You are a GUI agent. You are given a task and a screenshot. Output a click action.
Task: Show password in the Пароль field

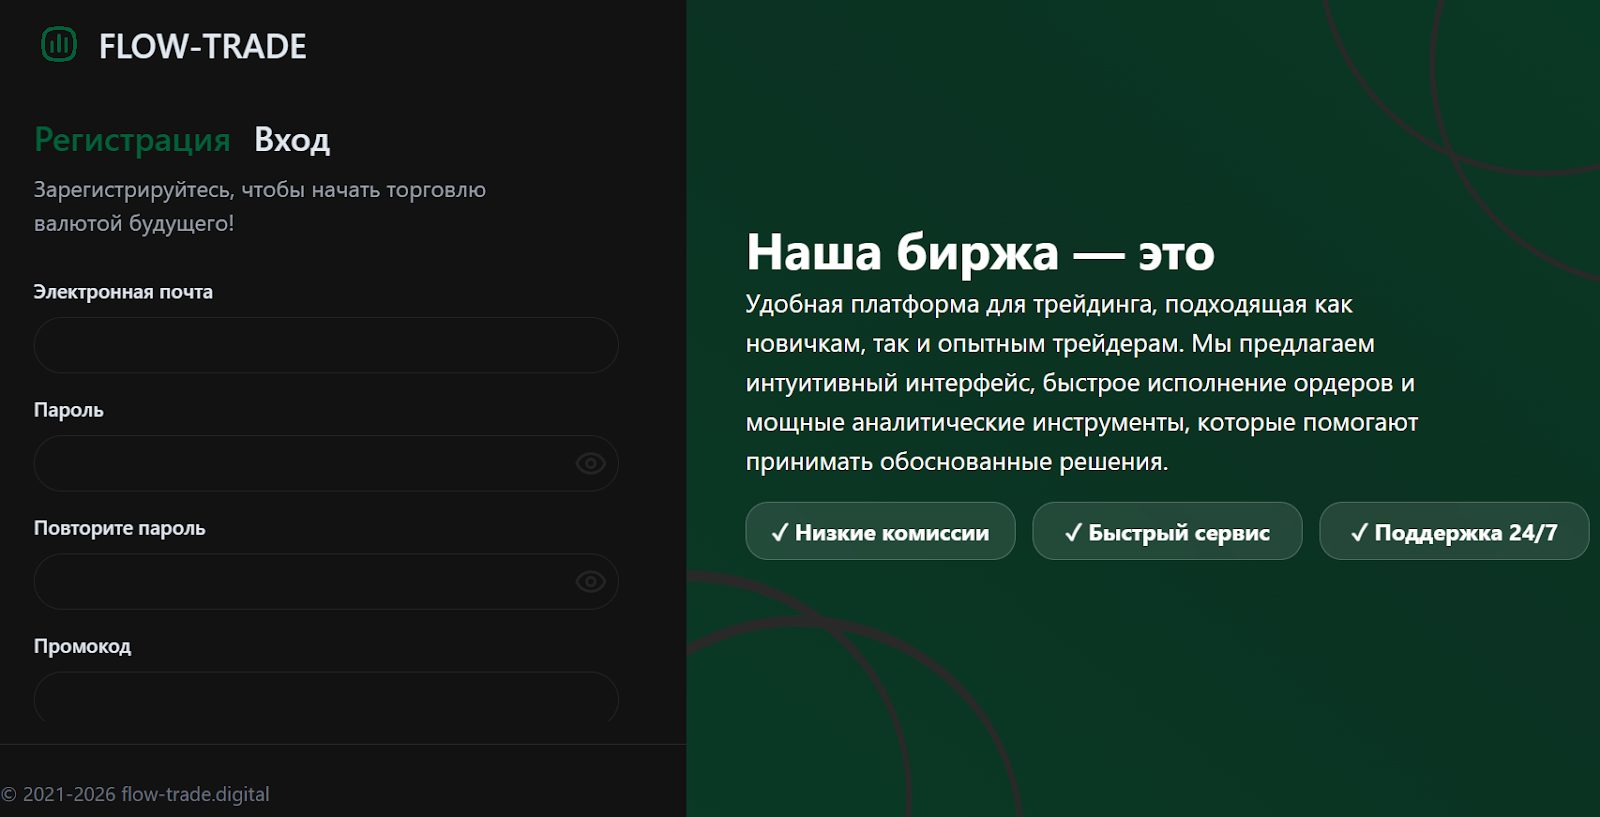coord(591,463)
